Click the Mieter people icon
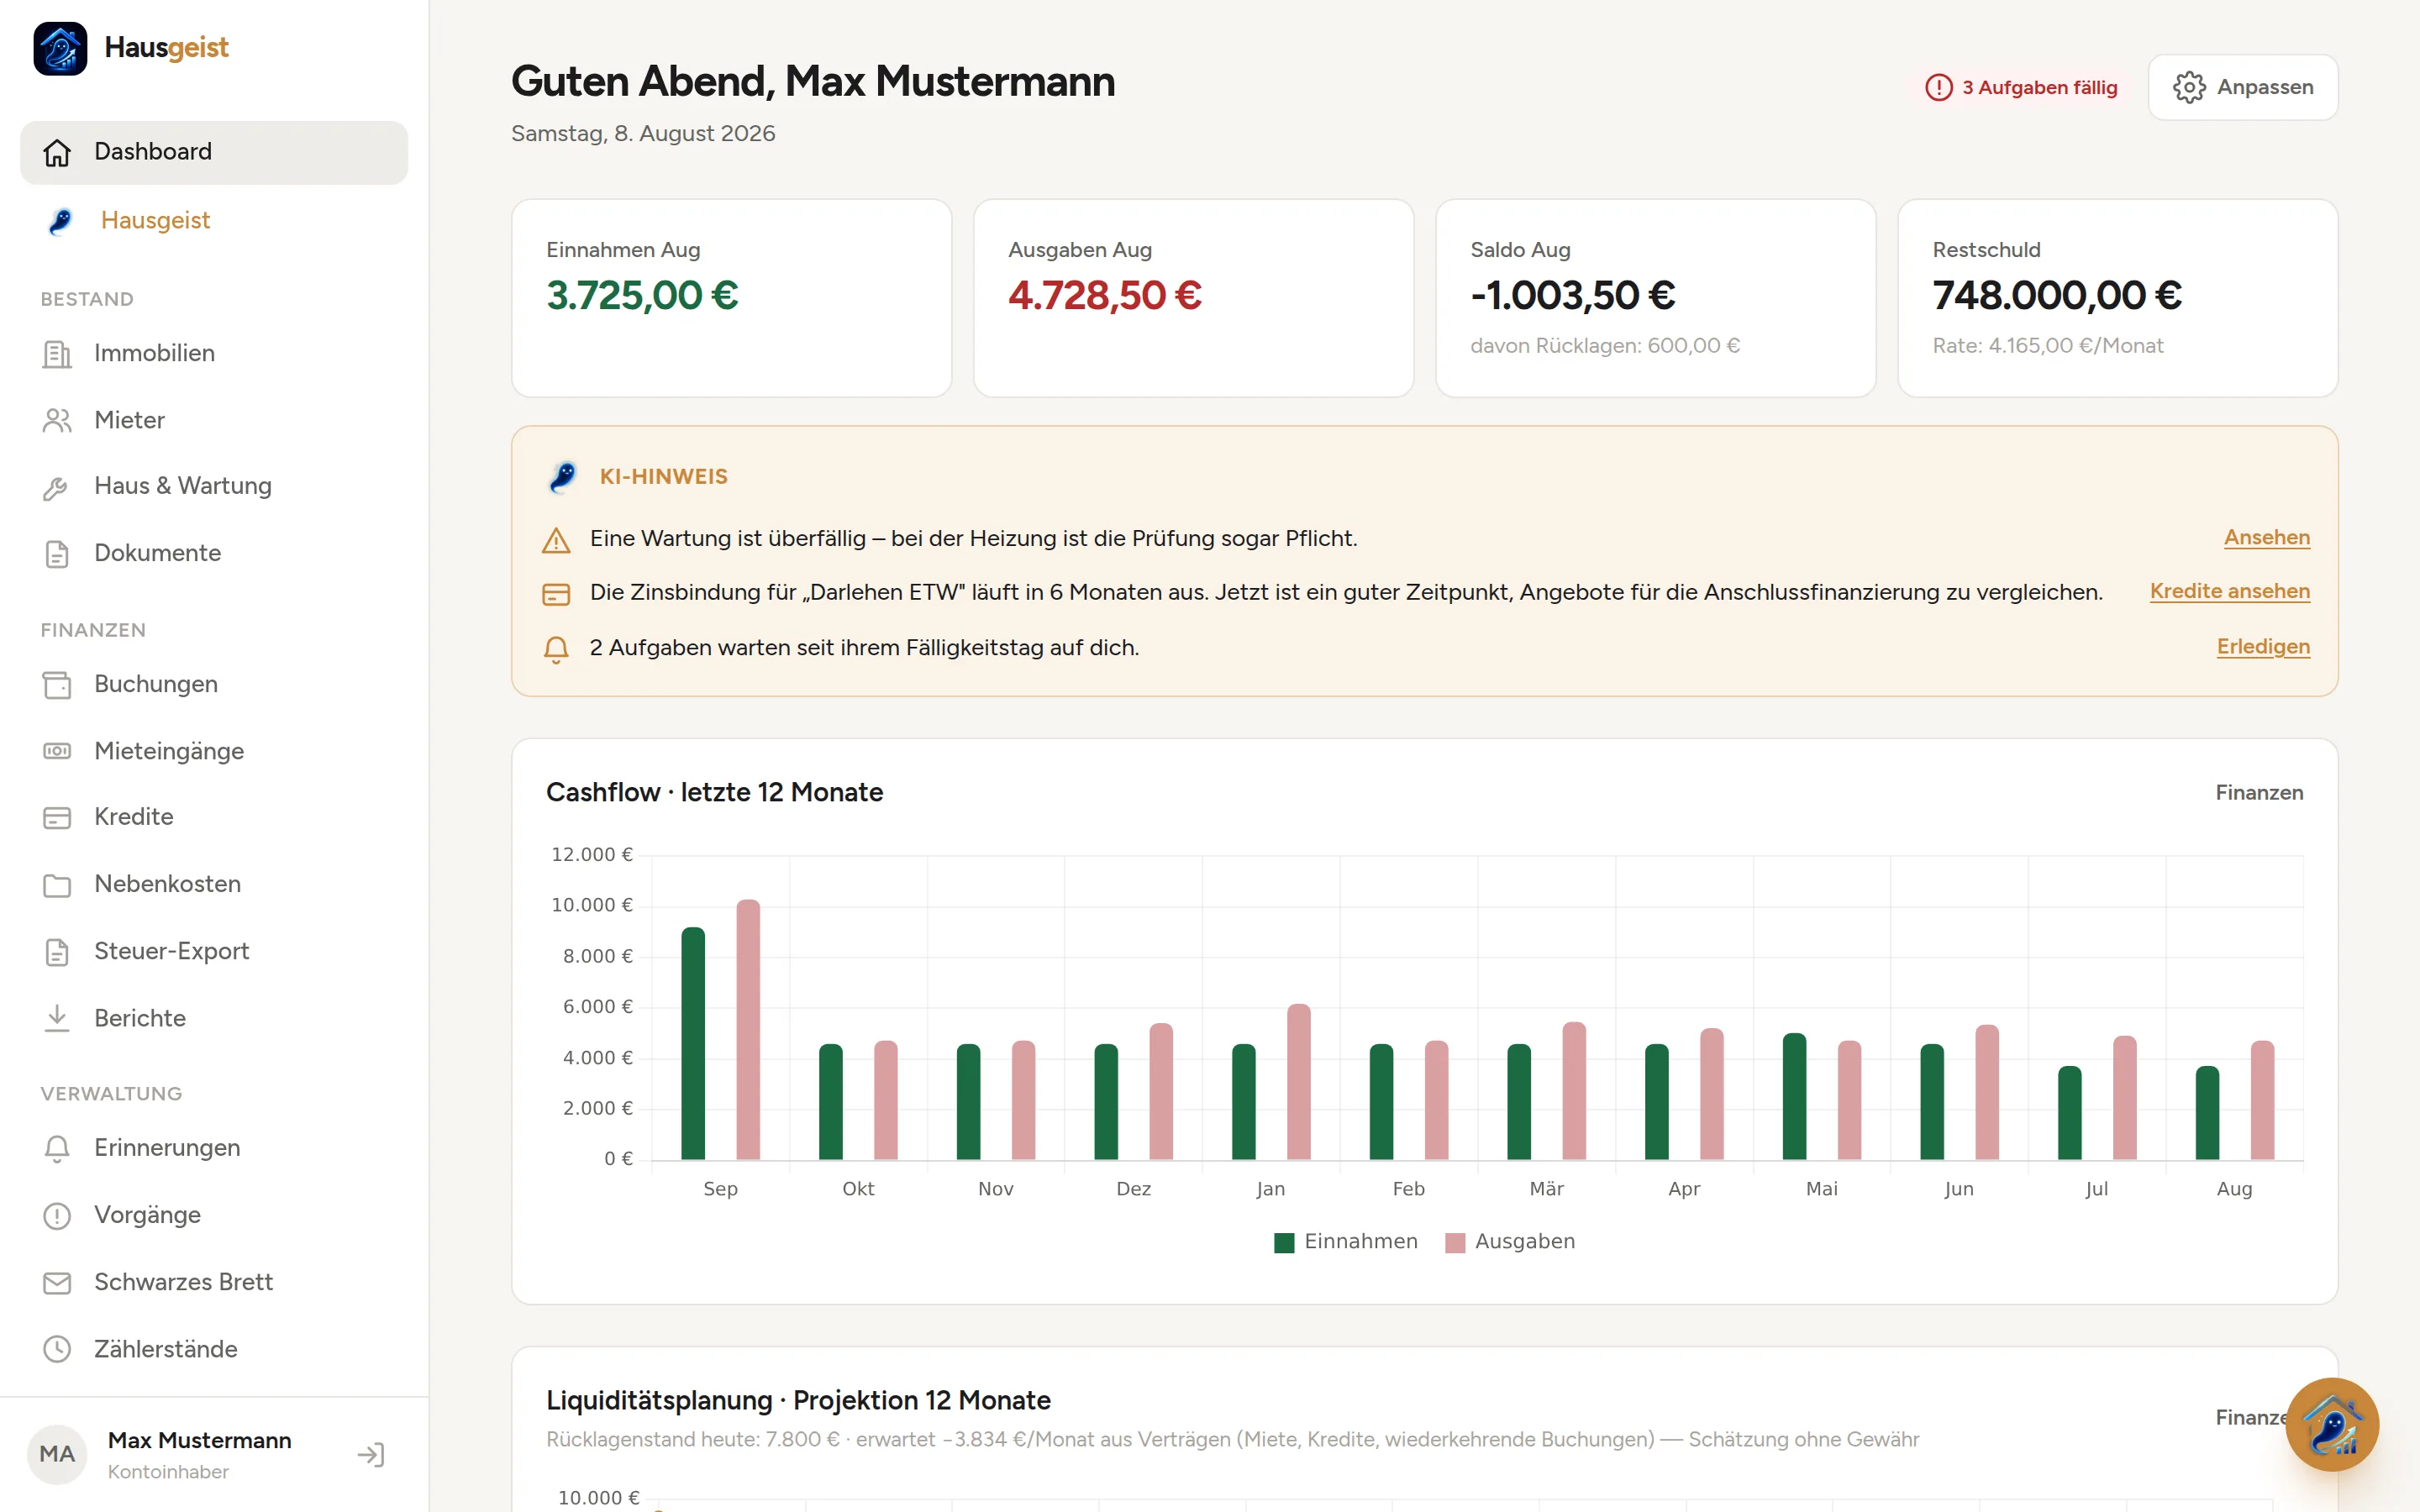2420x1512 pixels. coord(57,420)
